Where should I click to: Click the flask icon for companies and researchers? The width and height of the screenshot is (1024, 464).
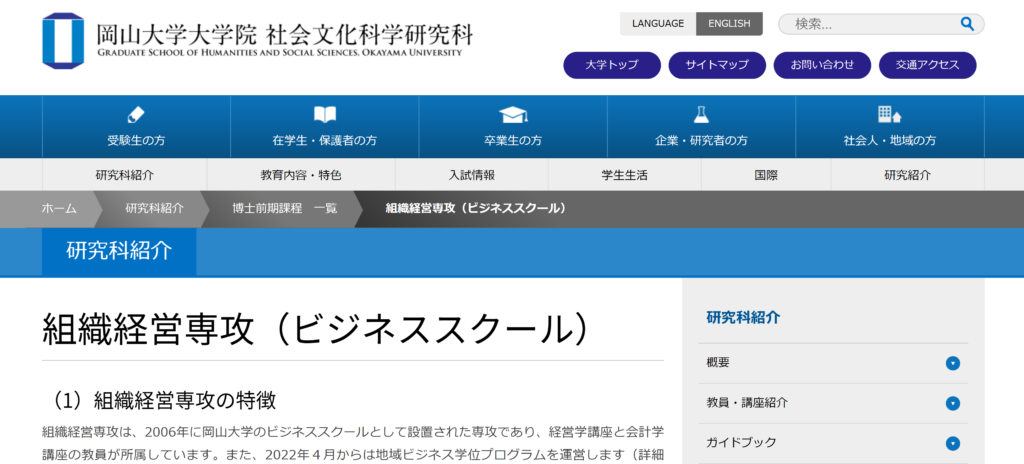tap(701, 114)
